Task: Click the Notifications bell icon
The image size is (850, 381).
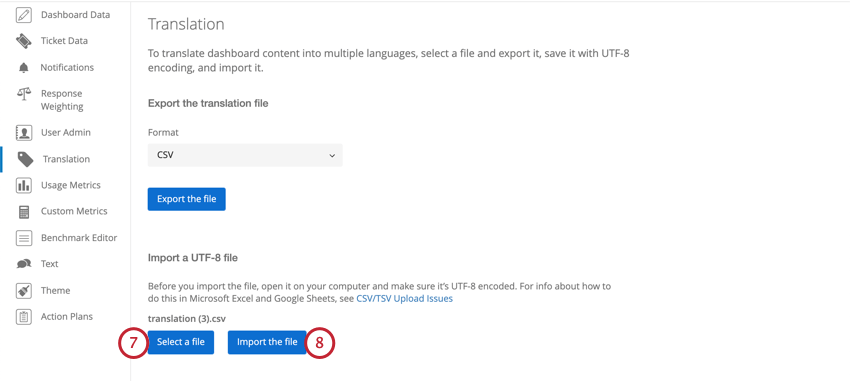Action: point(24,68)
